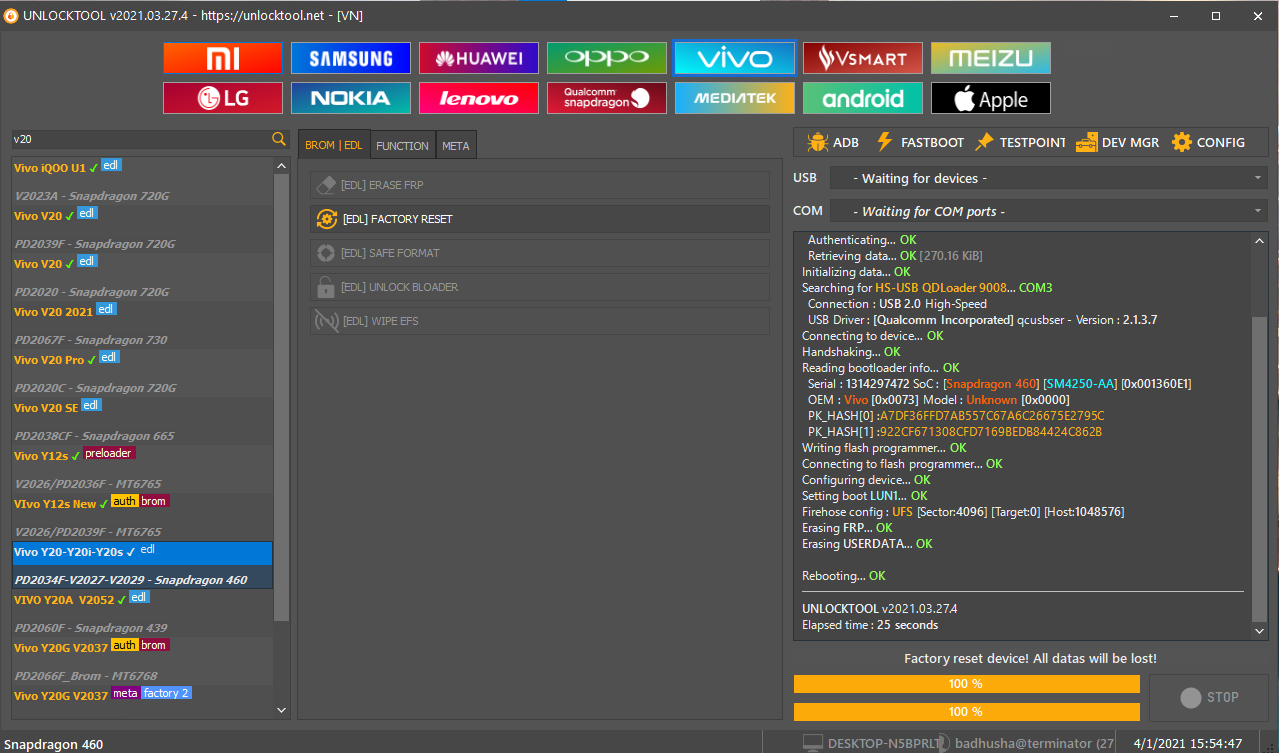Viewport: 1279px width, 753px height.
Task: Click DESKTOP-N5BPRLT in status bar
Action: [884, 744]
